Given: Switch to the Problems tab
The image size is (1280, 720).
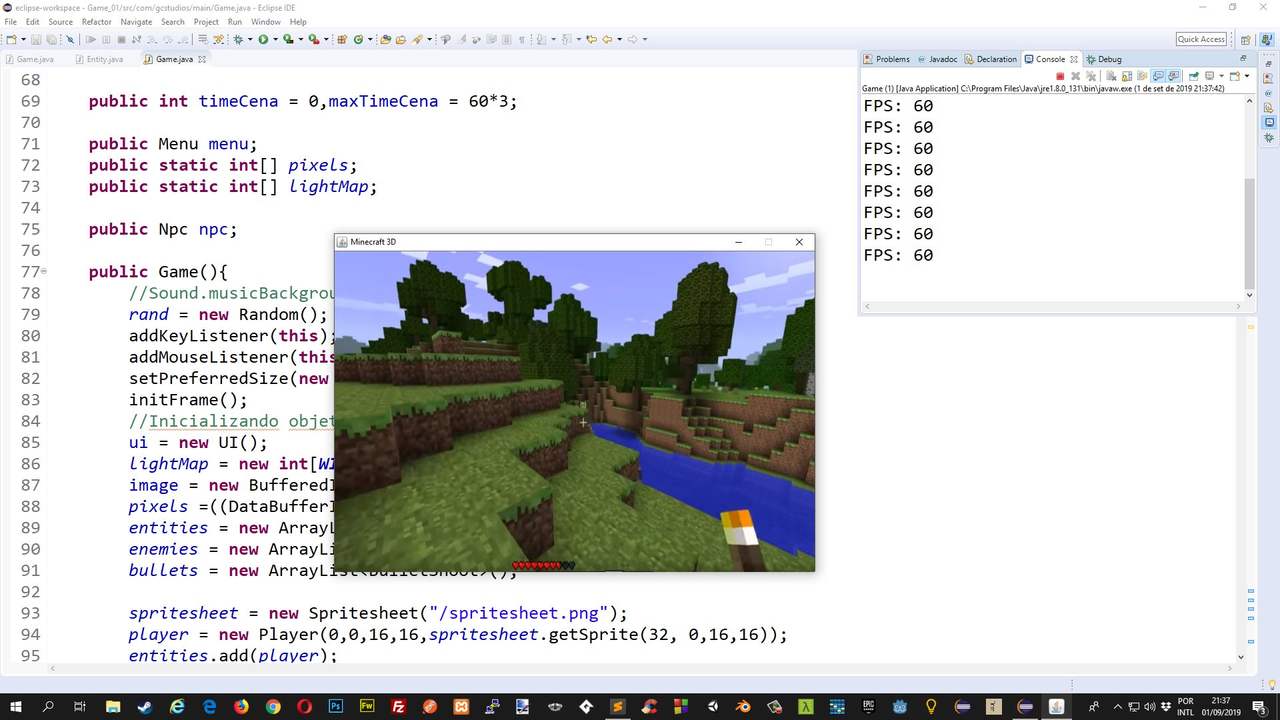Looking at the screenshot, I should 887,59.
